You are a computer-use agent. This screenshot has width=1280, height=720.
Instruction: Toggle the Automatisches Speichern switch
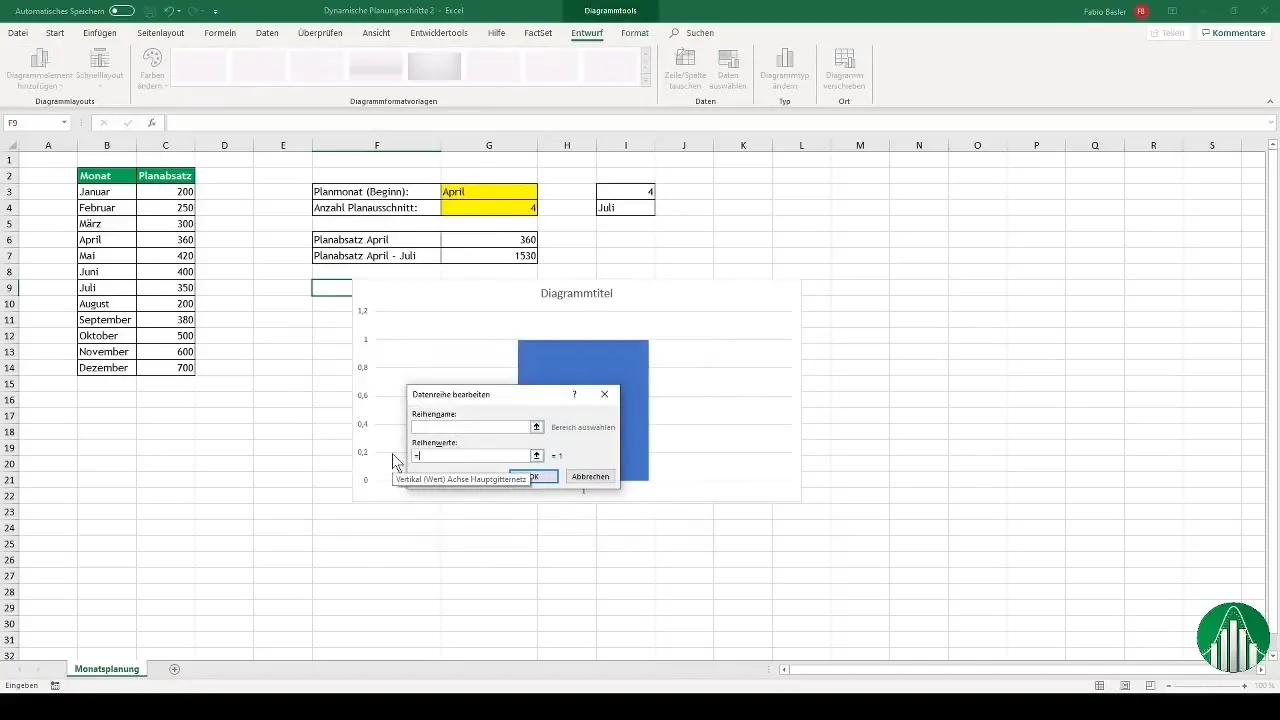pos(122,10)
